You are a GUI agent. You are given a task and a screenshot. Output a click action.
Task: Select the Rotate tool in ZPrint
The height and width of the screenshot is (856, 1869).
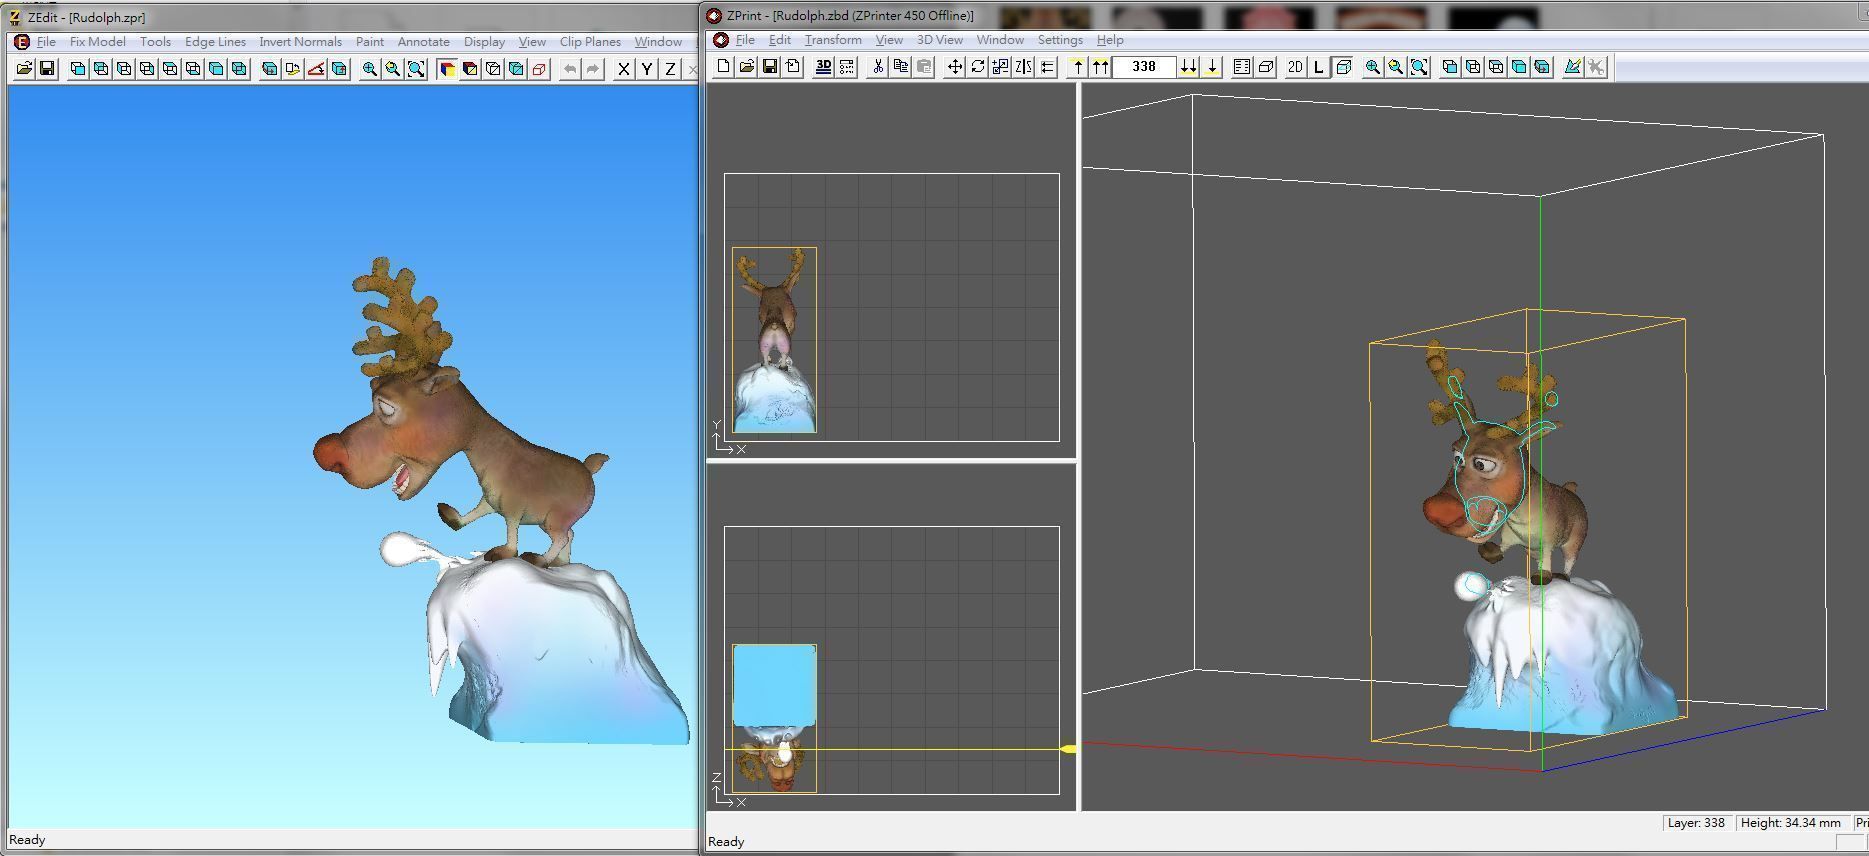[x=977, y=67]
